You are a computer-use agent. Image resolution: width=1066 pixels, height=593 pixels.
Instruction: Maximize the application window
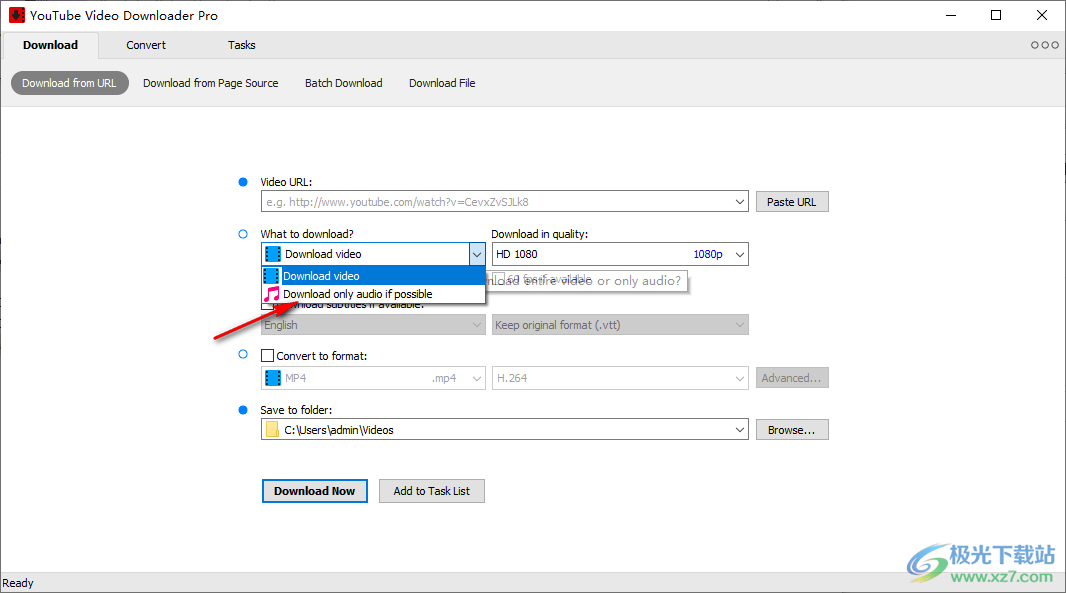click(996, 15)
